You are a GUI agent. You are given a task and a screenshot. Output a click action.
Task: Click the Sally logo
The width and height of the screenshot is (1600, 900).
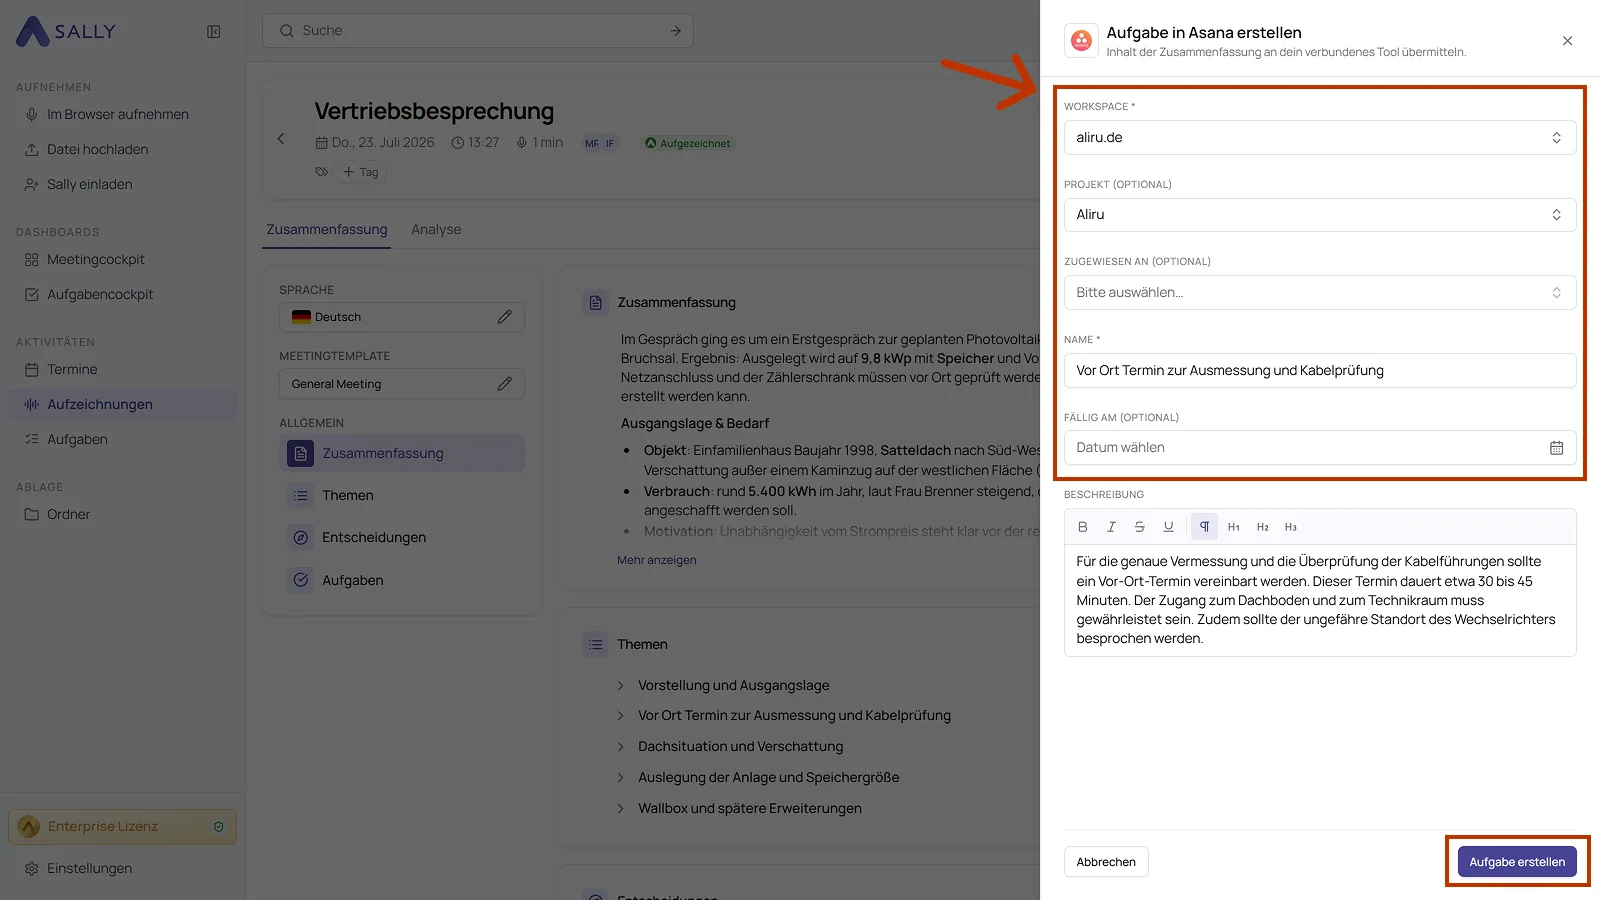click(x=66, y=31)
